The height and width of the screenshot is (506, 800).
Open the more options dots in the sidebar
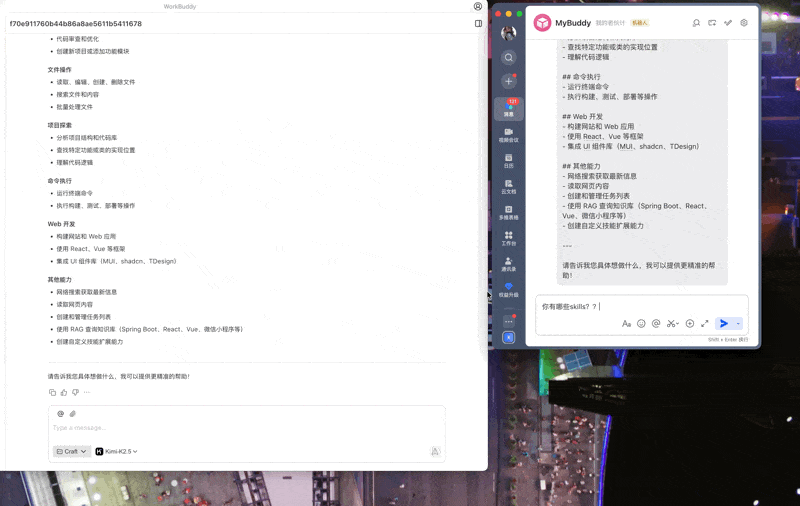point(509,321)
